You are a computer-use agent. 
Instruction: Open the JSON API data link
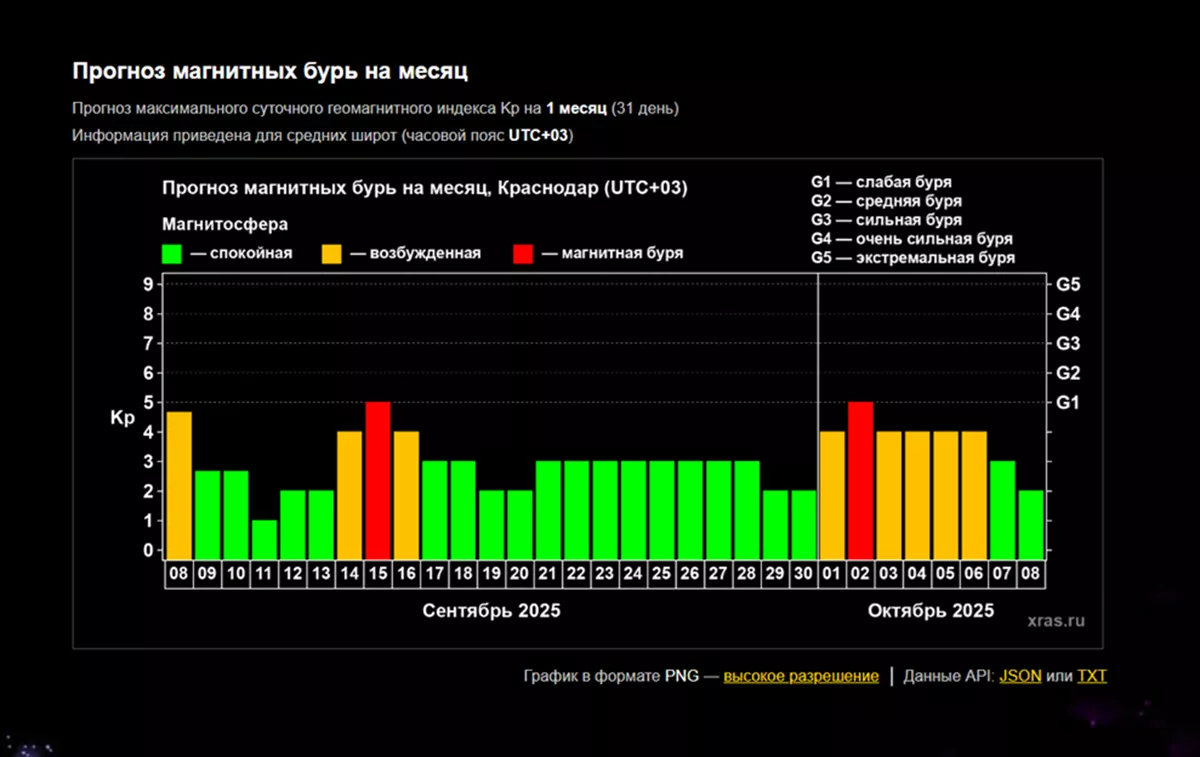[1020, 676]
